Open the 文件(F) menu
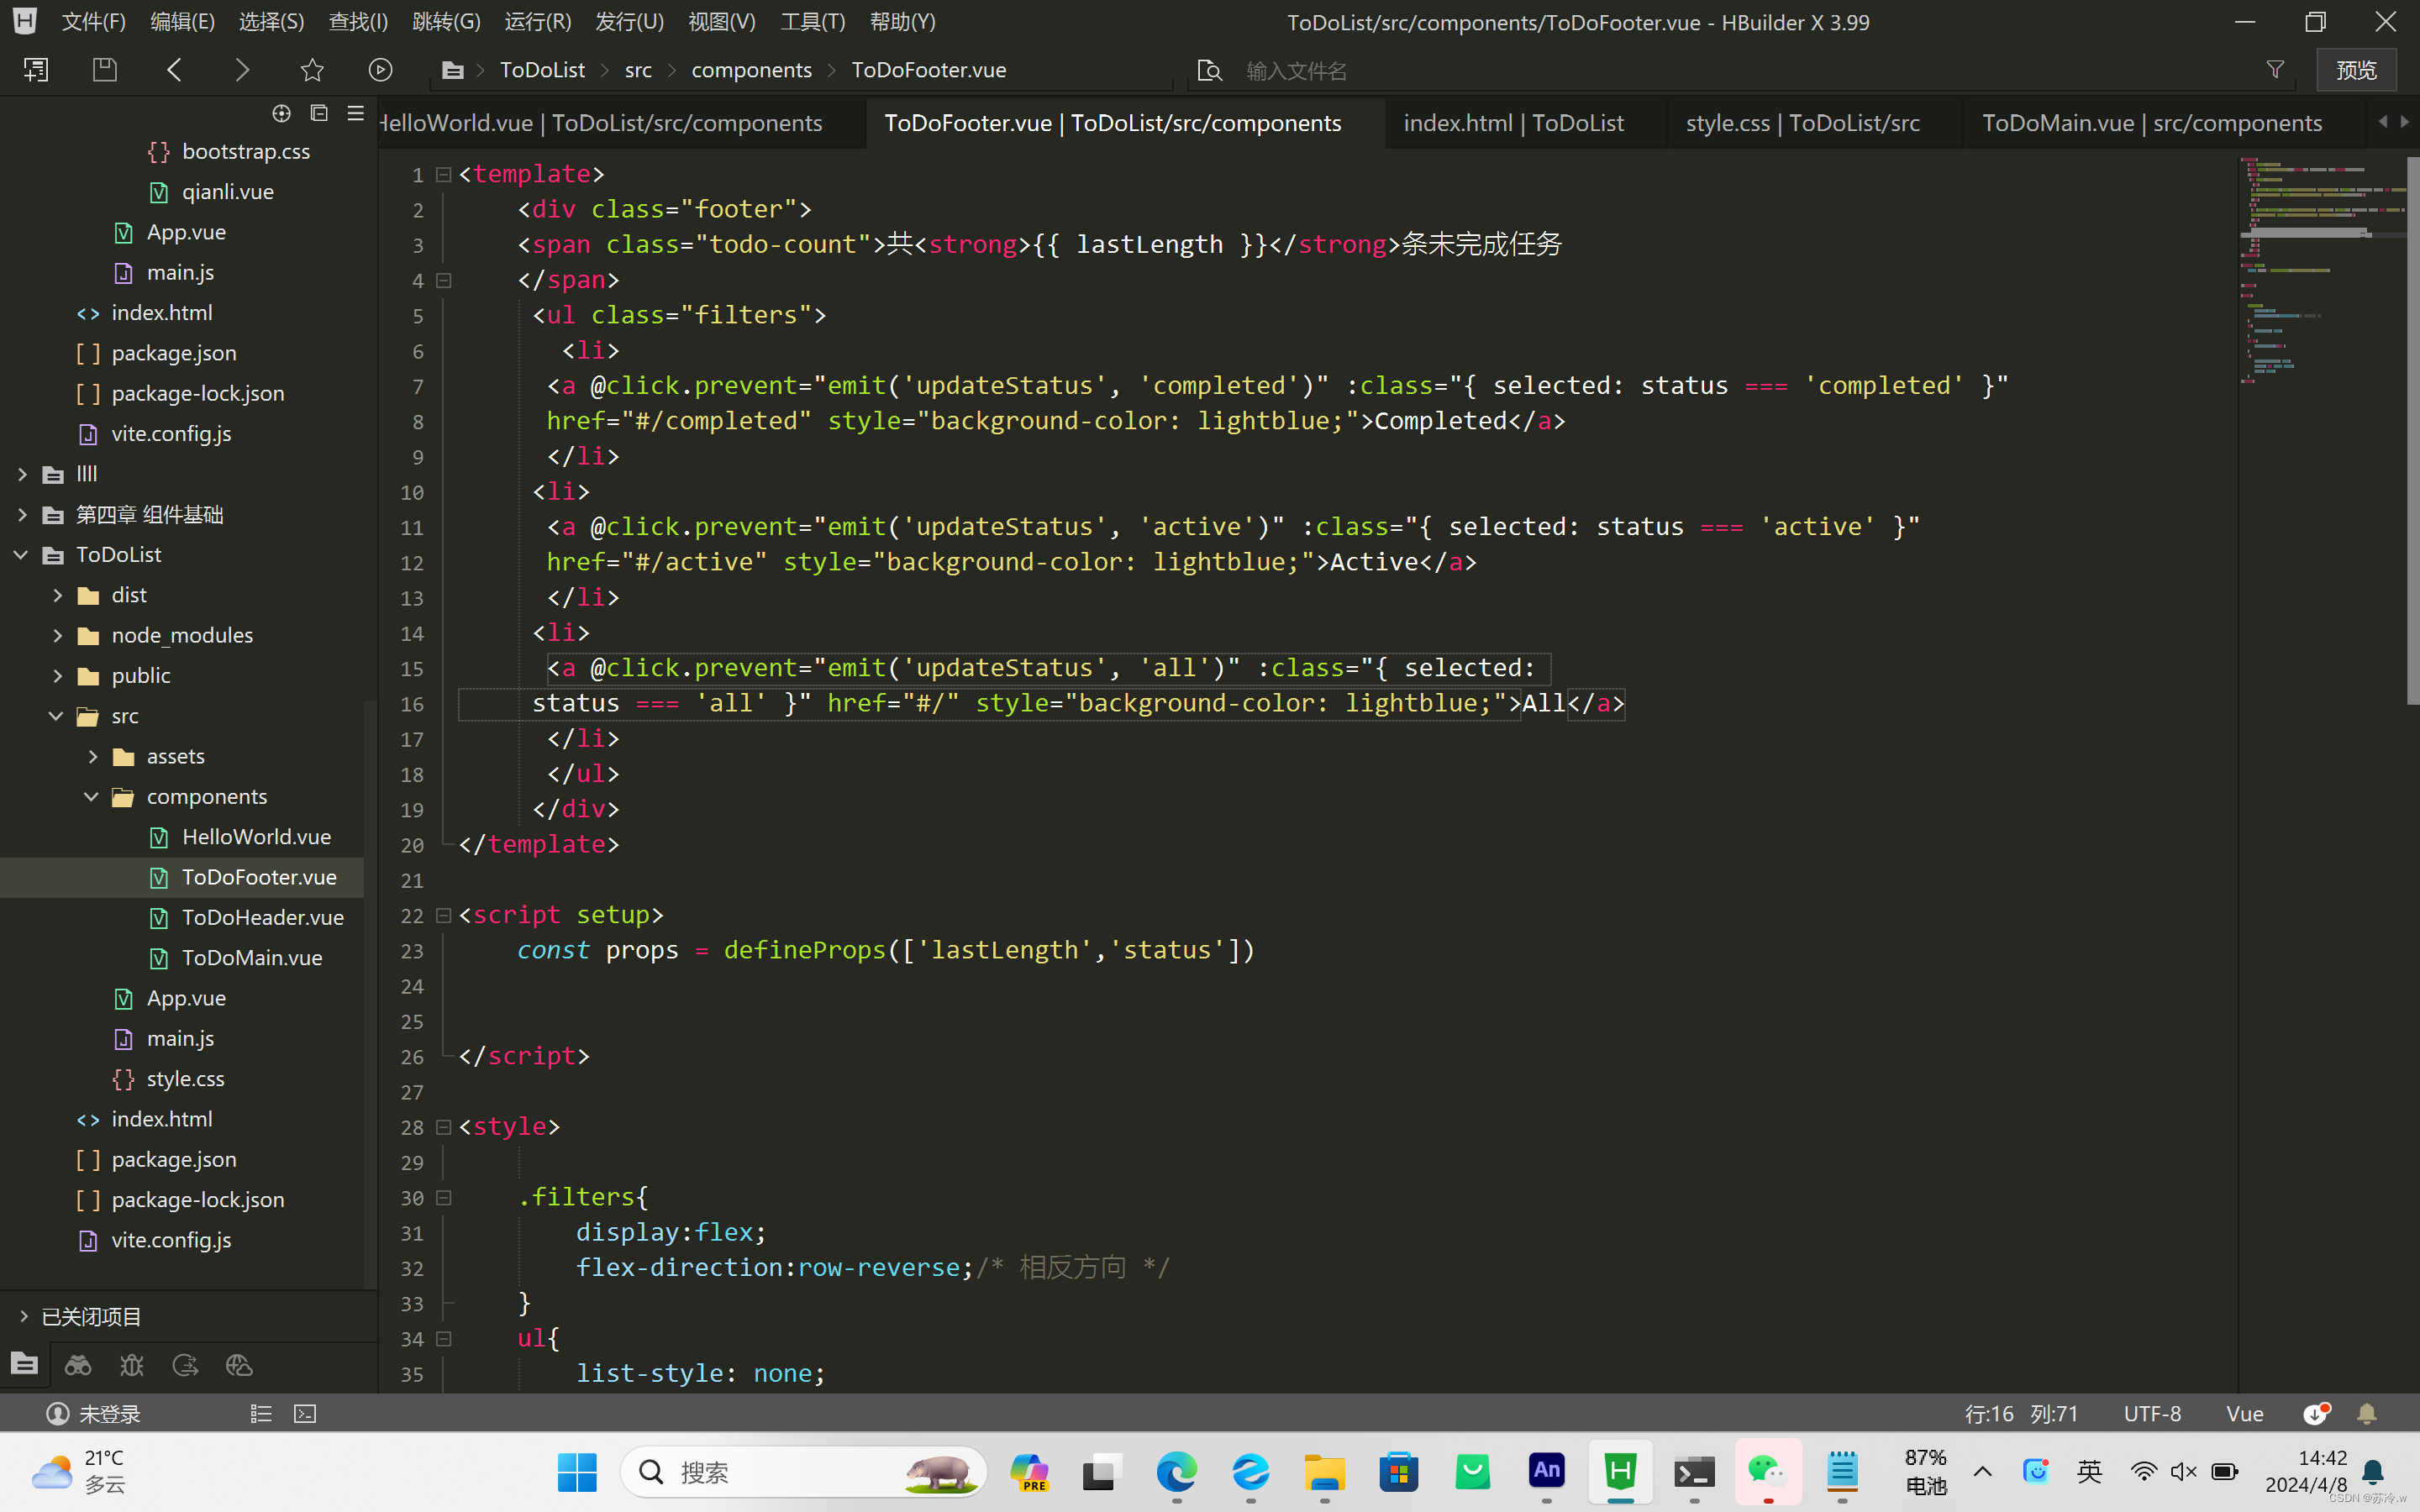 pos(93,22)
